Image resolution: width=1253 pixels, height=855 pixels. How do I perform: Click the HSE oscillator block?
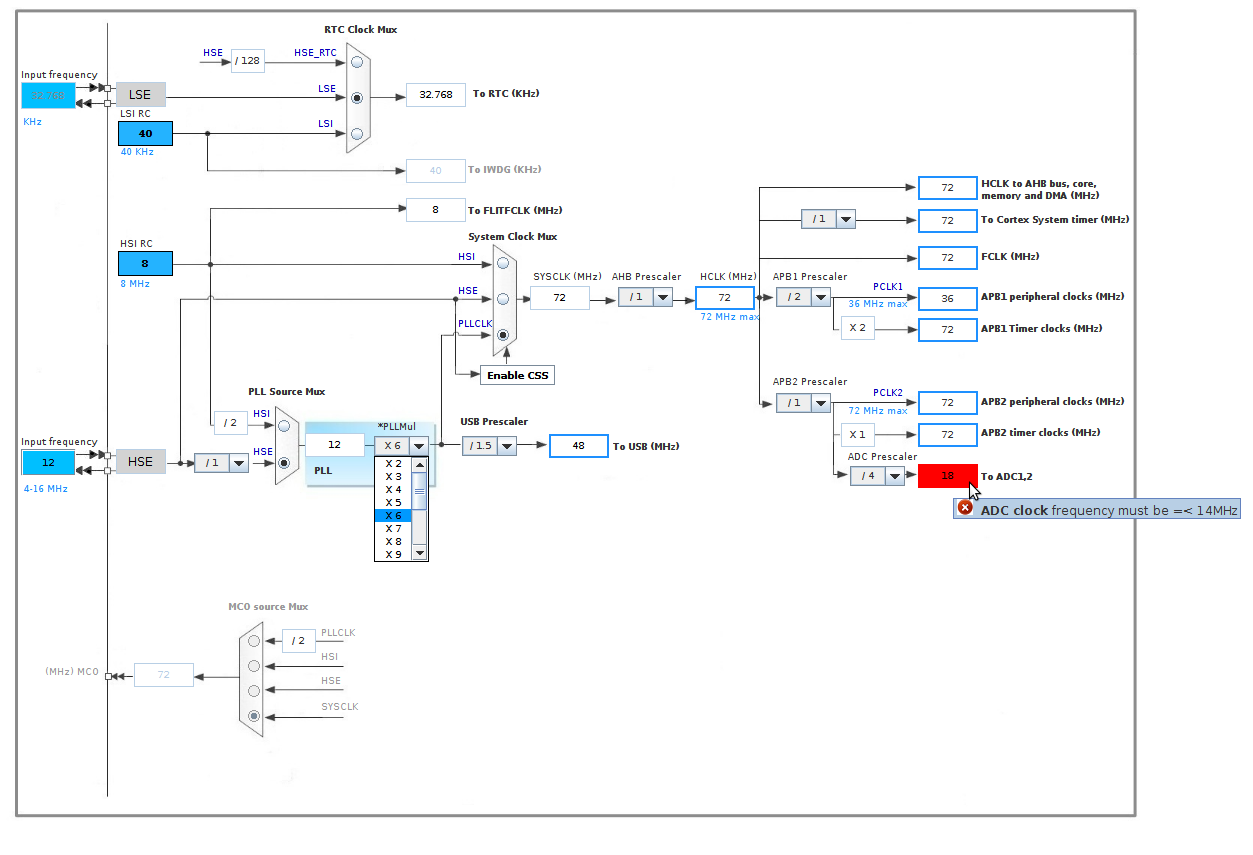click(x=141, y=461)
